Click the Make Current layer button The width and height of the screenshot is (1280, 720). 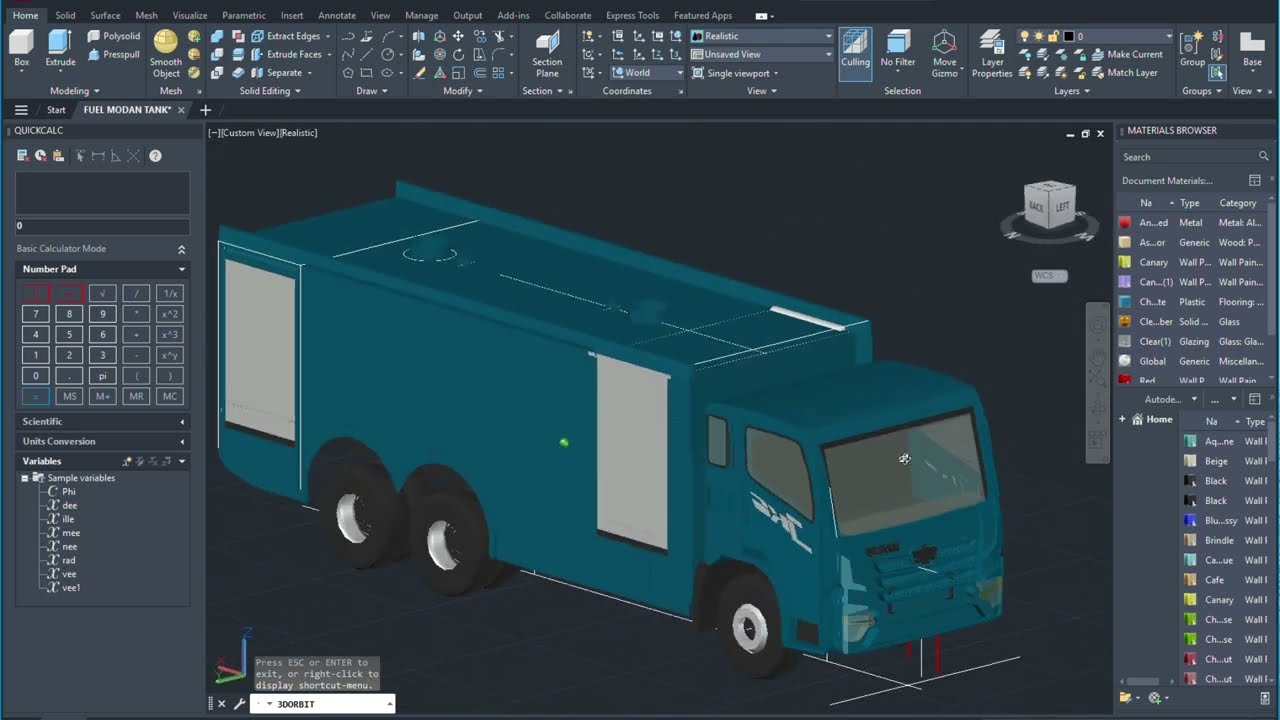[1127, 54]
